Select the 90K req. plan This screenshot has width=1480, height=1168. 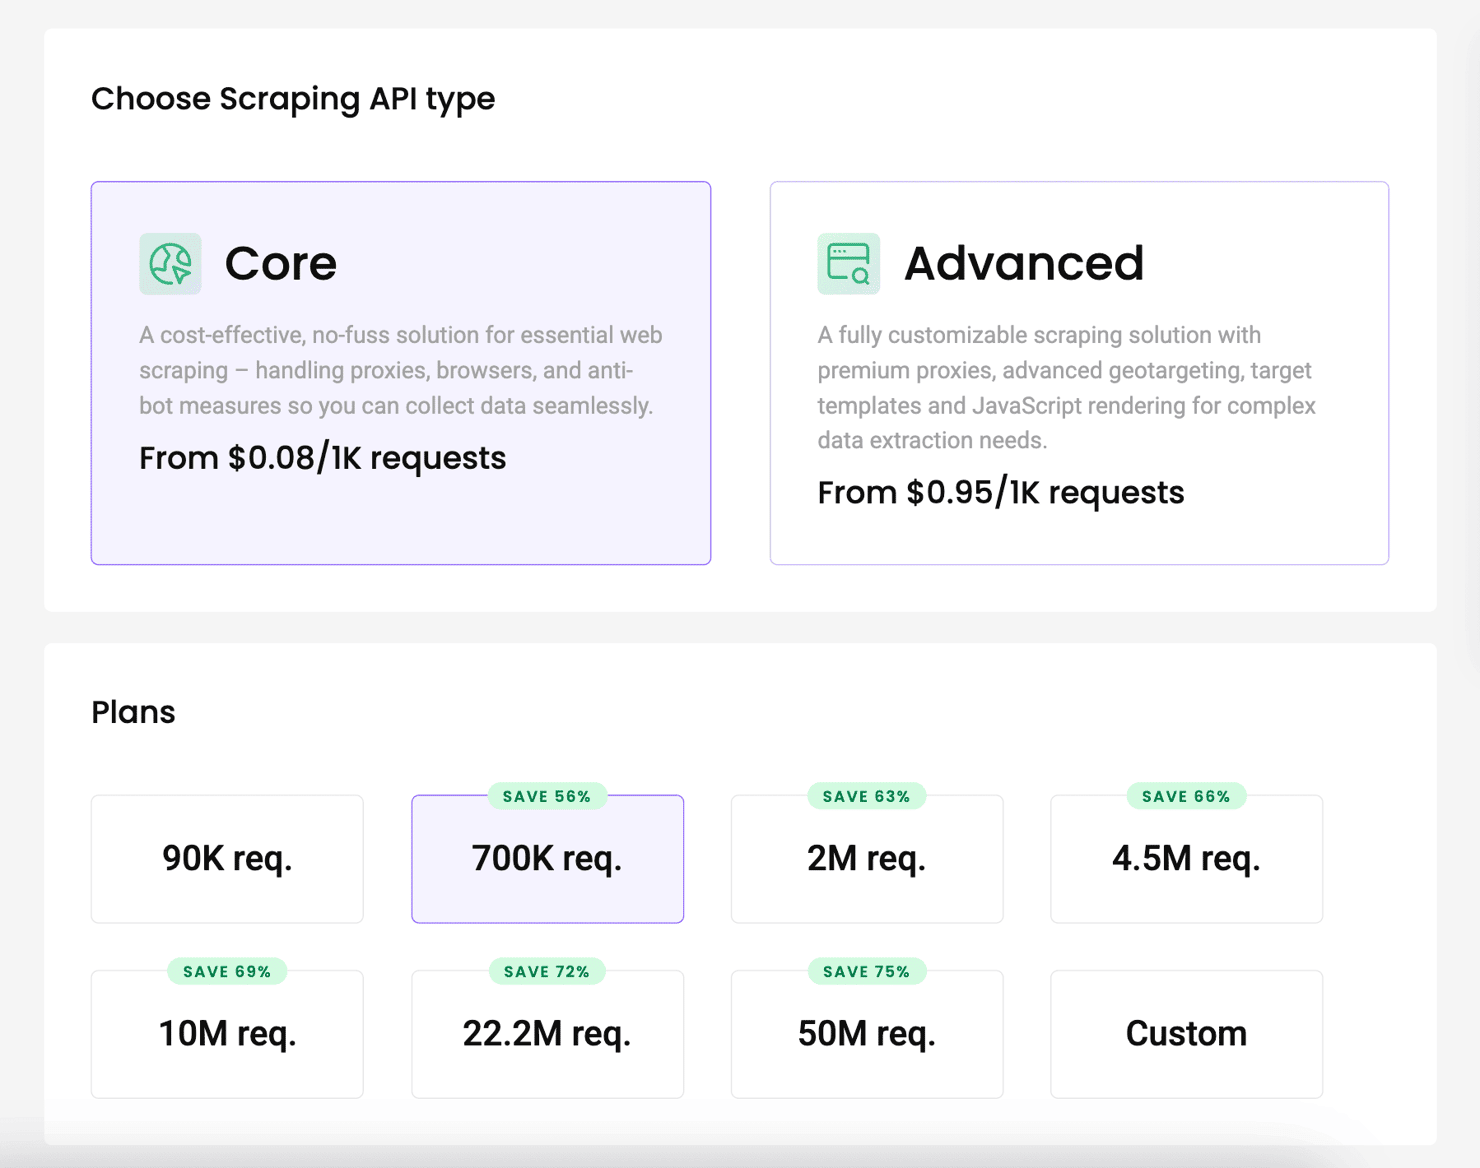coord(227,859)
